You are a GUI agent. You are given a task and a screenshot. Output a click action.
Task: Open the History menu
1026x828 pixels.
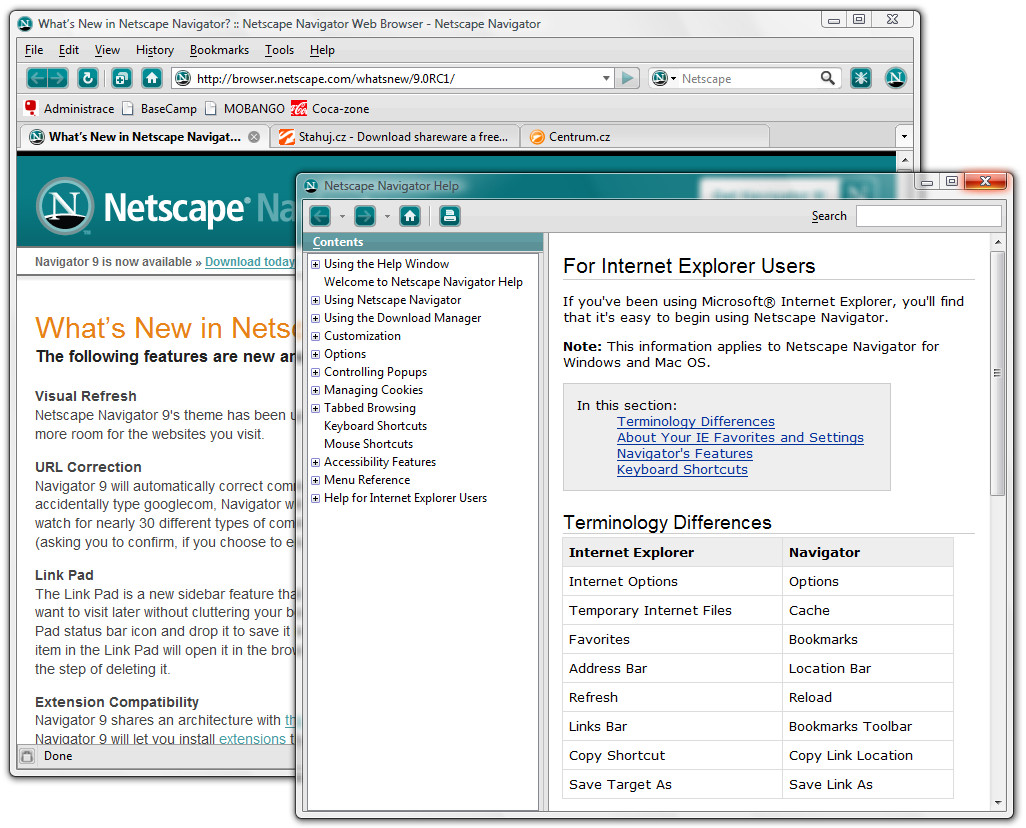point(155,50)
